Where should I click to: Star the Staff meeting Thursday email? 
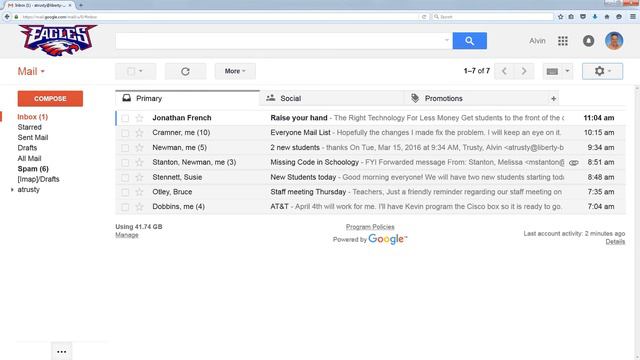point(139,192)
